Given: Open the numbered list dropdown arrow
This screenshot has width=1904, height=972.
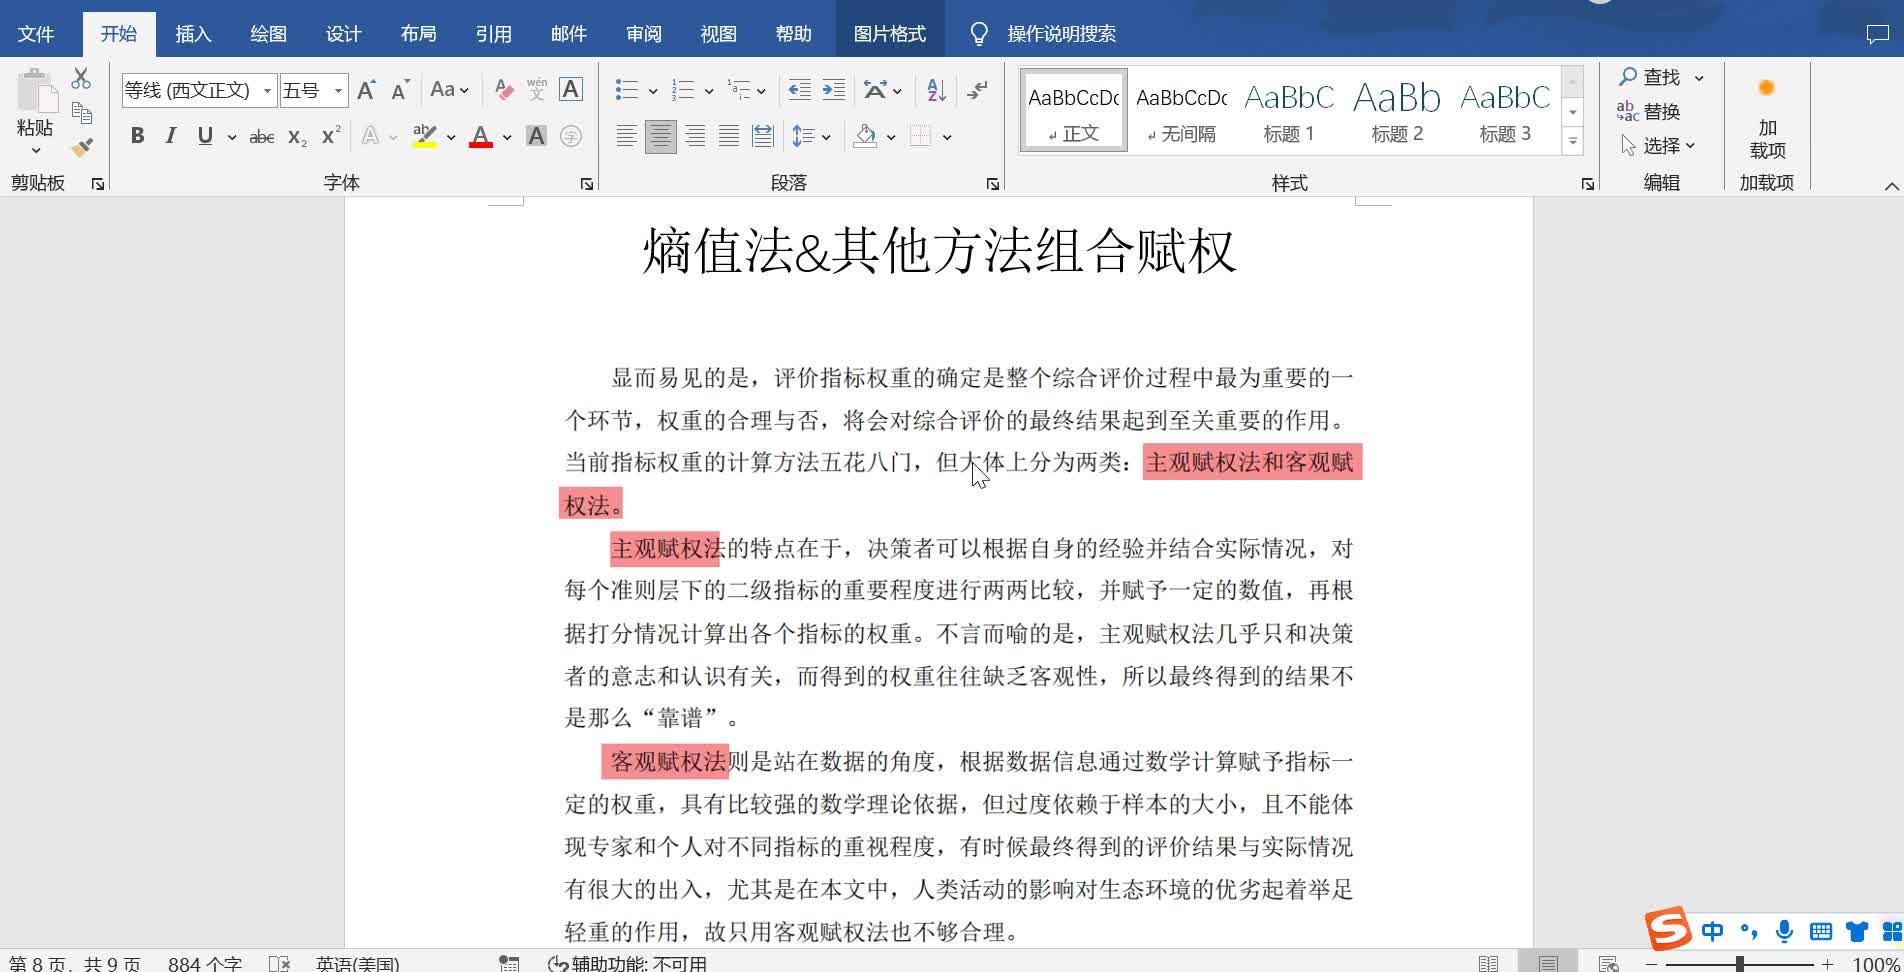Looking at the screenshot, I should (709, 91).
